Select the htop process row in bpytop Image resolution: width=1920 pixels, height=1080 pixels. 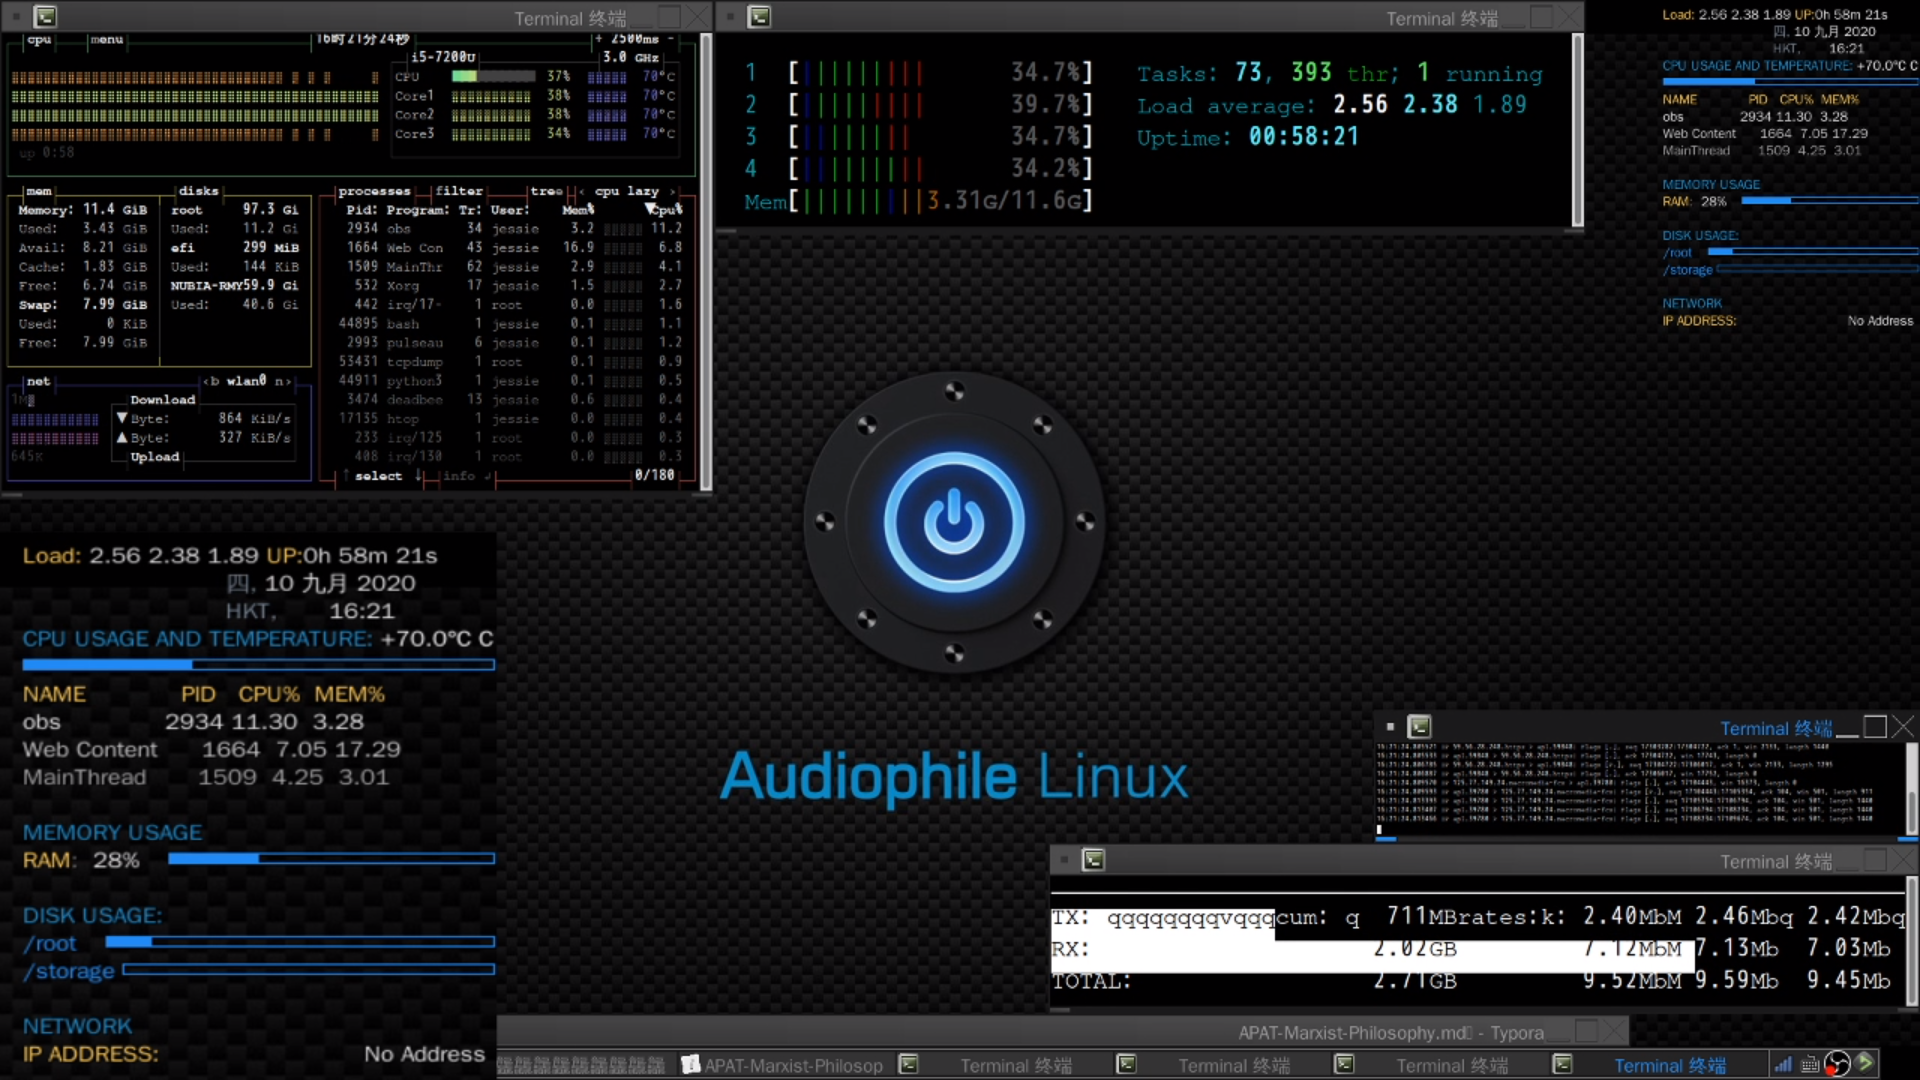(512, 418)
